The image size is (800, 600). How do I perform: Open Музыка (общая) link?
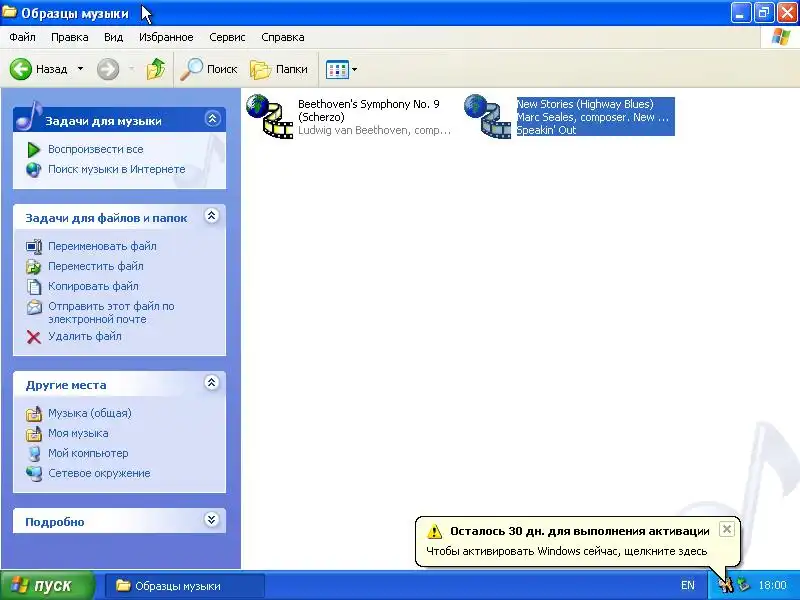tap(90, 413)
